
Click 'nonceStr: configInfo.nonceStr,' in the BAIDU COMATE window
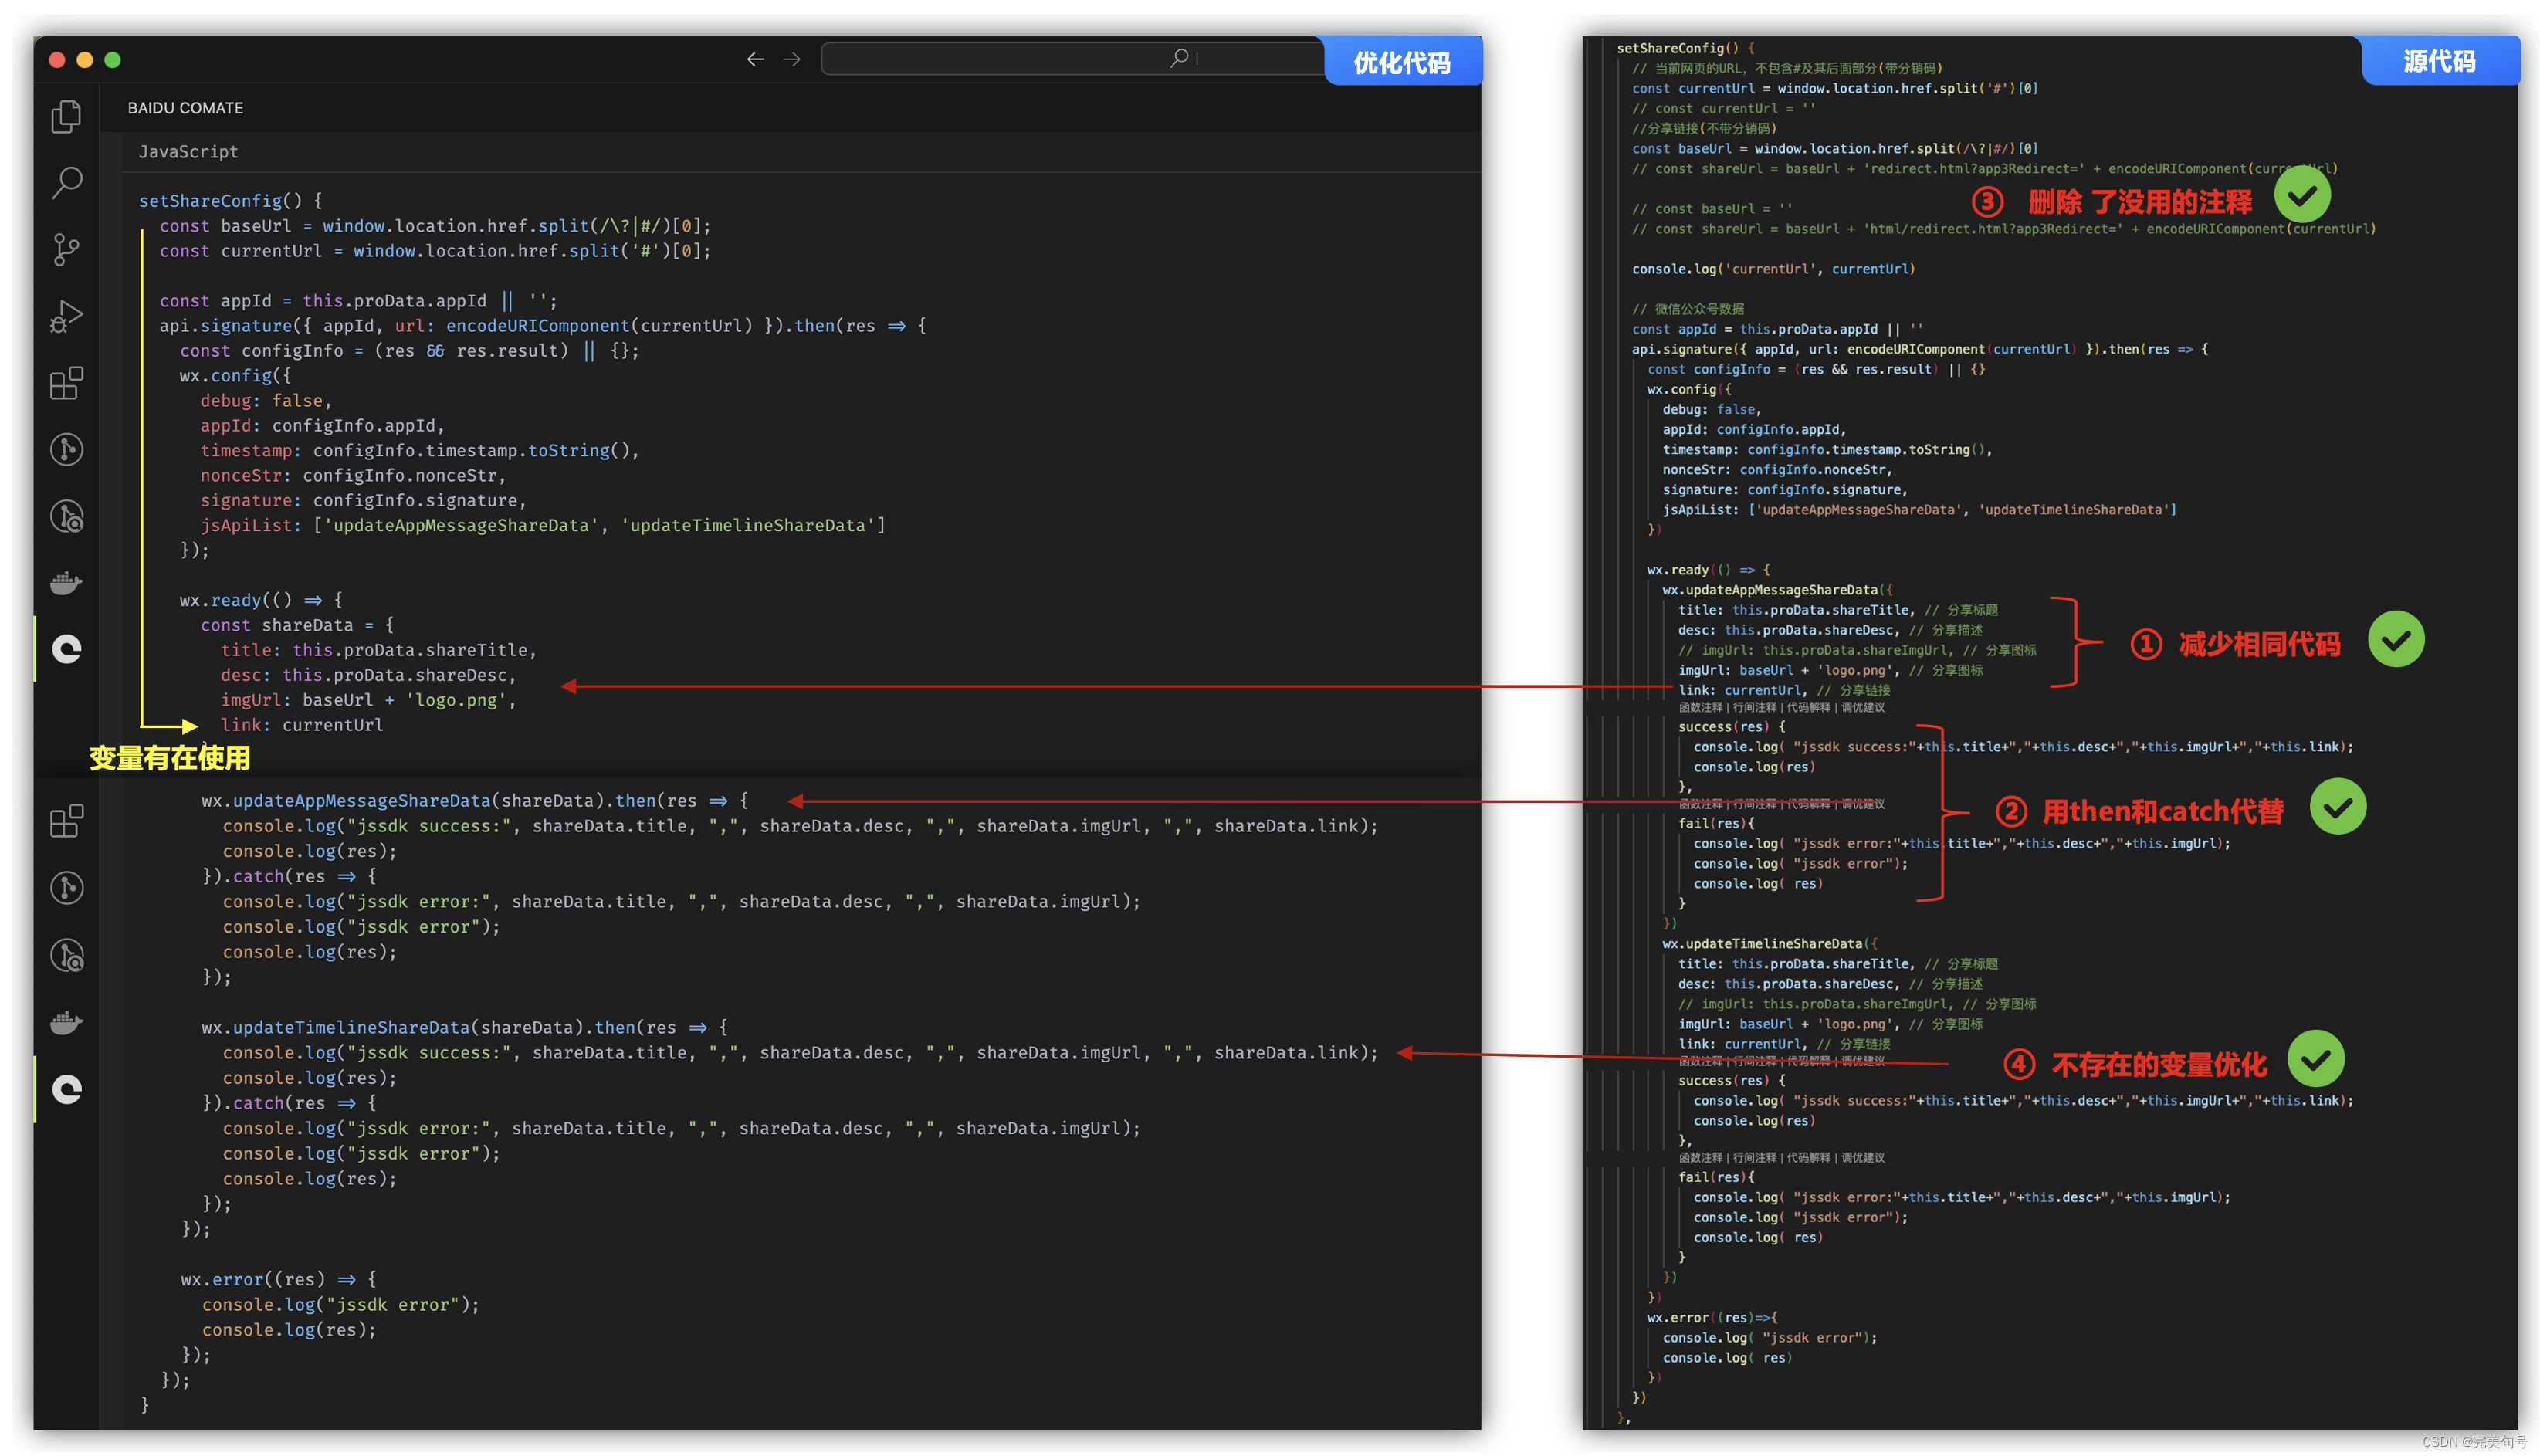coord(353,475)
